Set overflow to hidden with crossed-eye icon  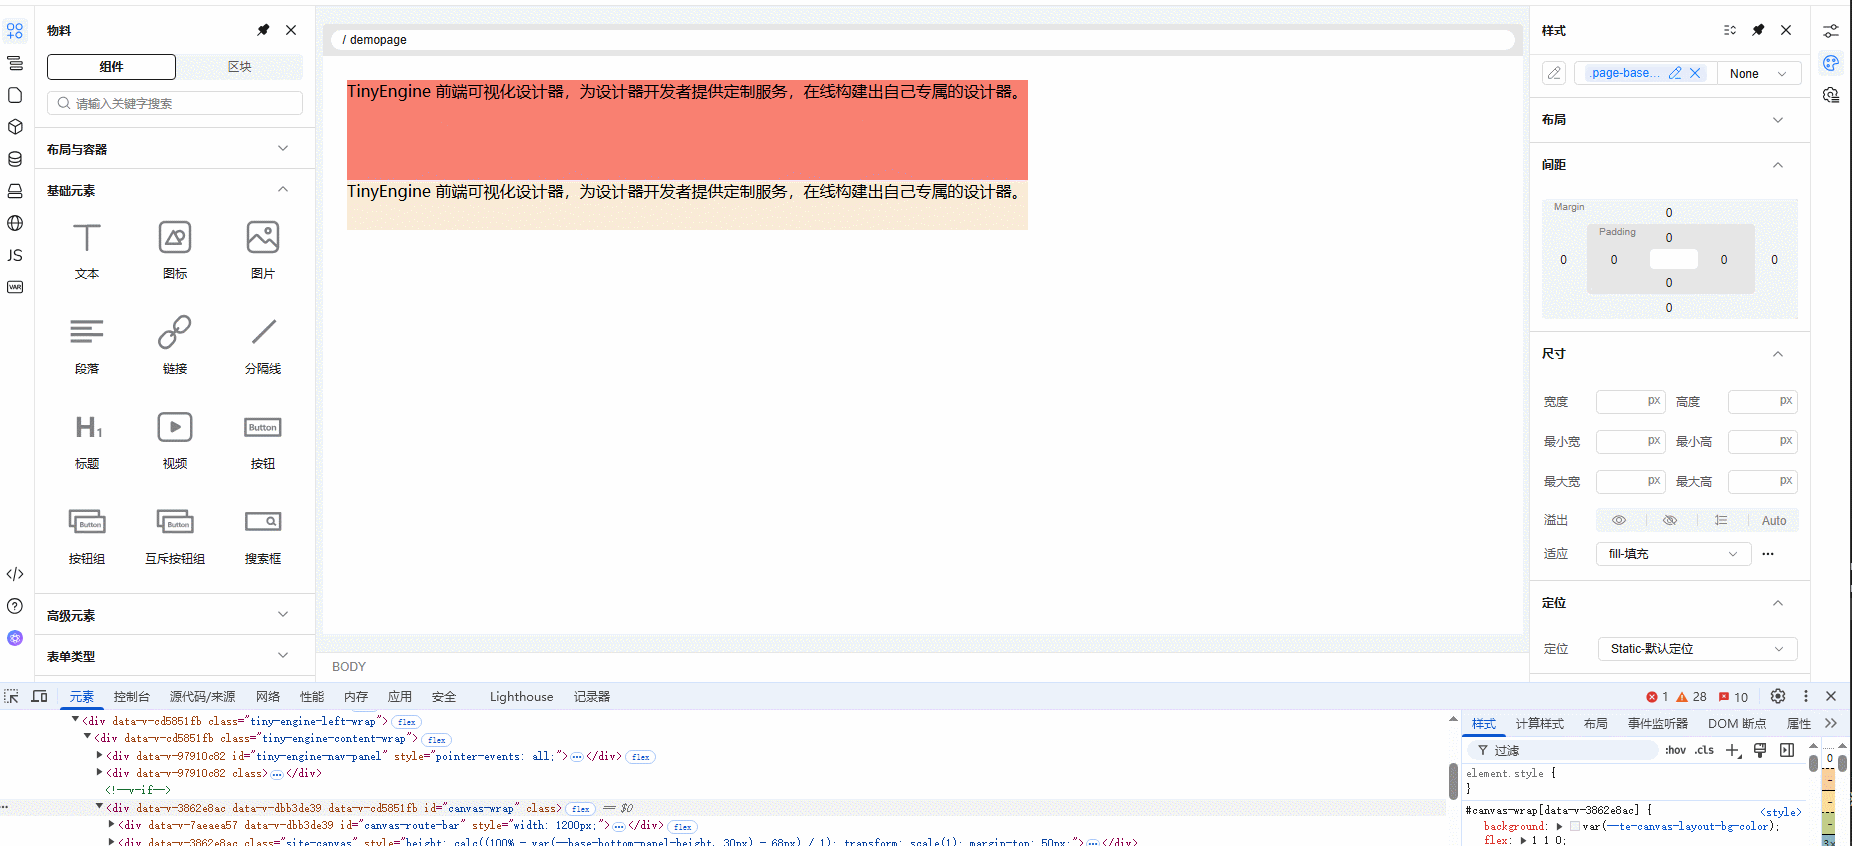[x=1669, y=520]
